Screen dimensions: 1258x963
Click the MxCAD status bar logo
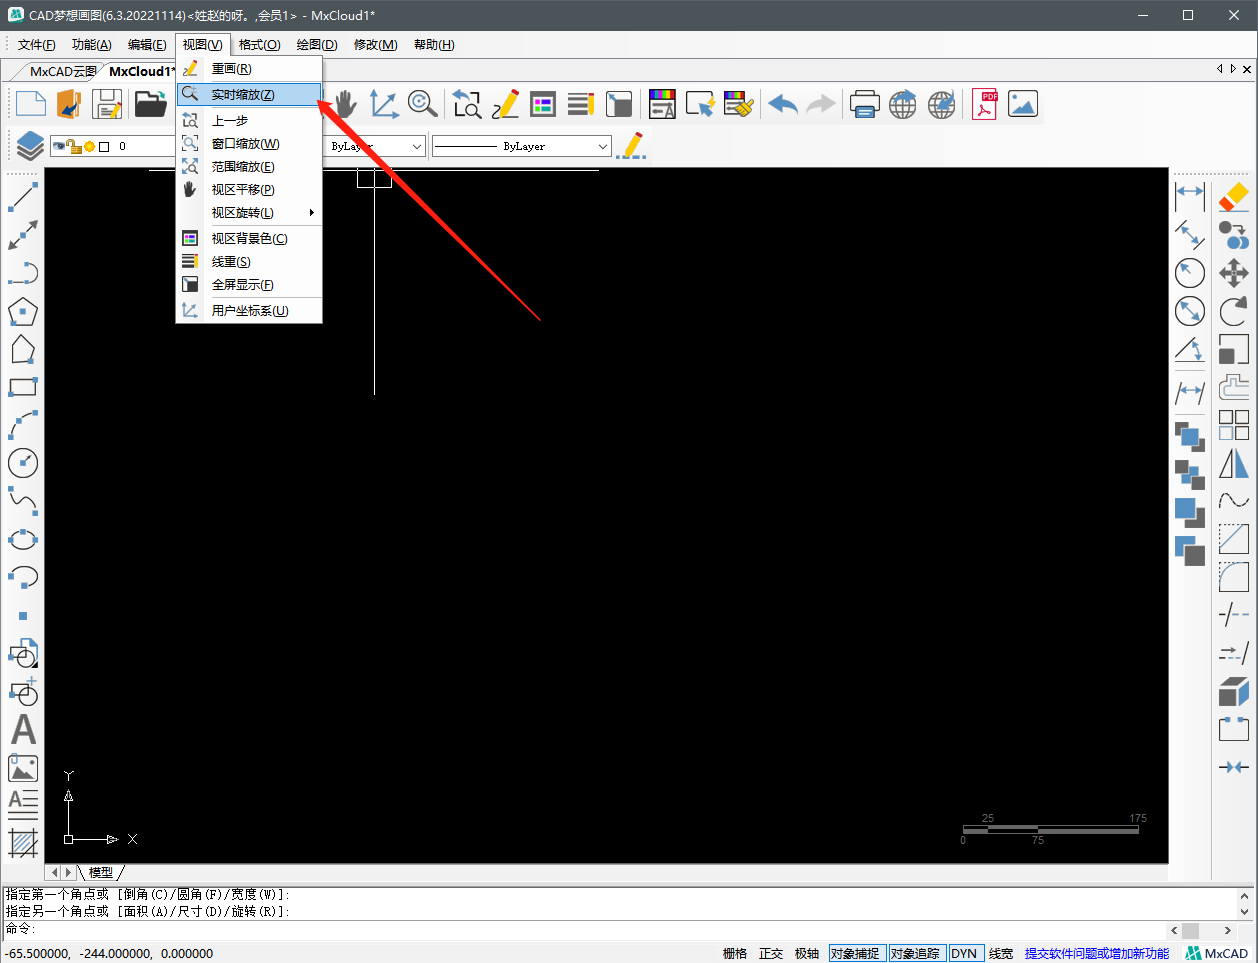[x=1217, y=953]
